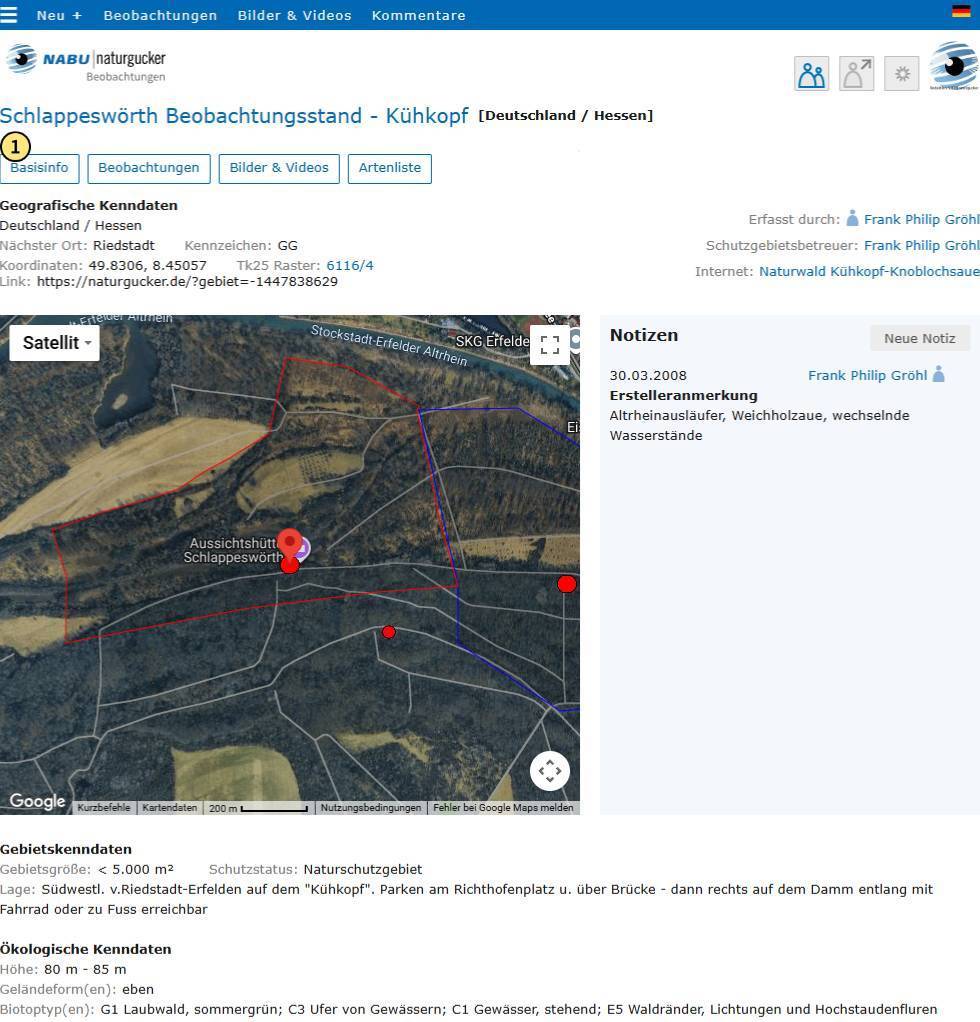980x1022 pixels.
Task: Open the hamburger menu icon
Action: click(x=8, y=14)
